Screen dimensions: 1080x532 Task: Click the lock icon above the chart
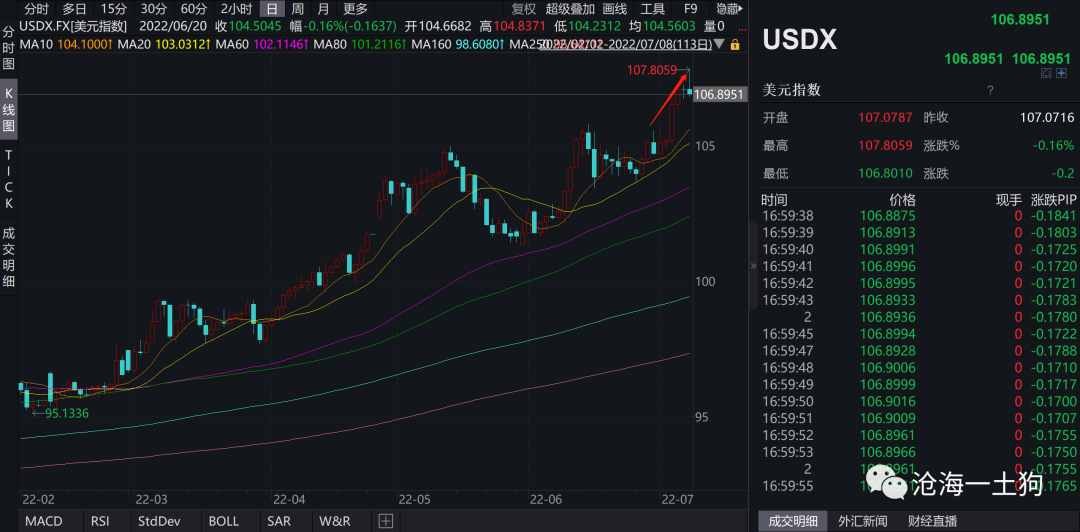735,45
